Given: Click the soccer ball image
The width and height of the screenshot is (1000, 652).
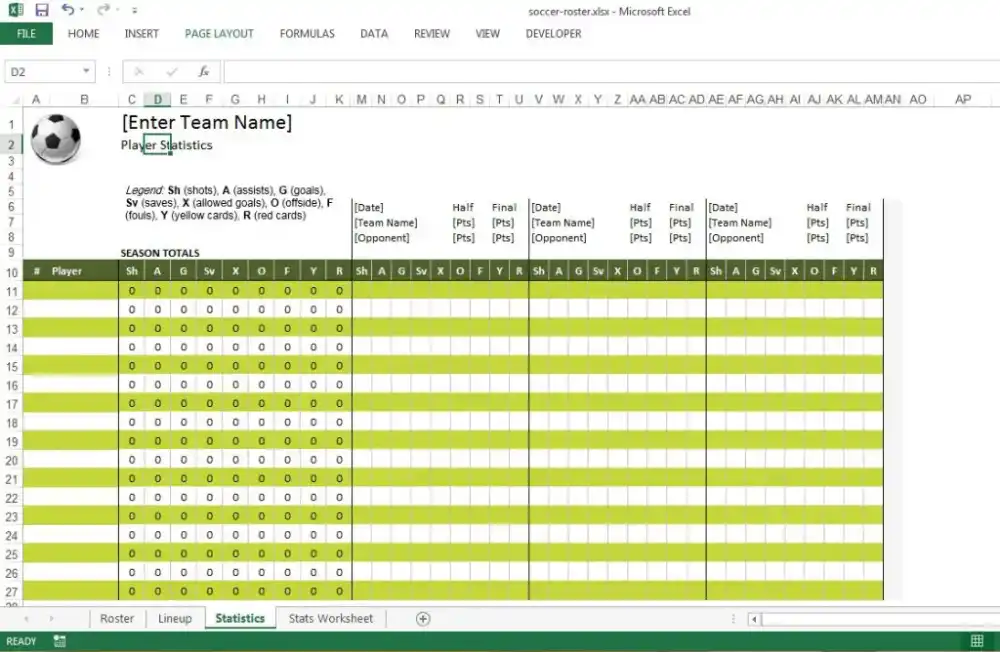Looking at the screenshot, I should click(56, 138).
